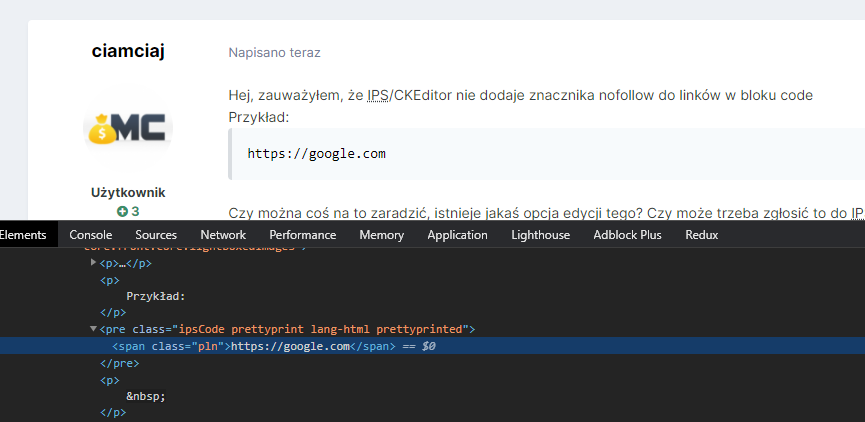
Task: Open the Console tab
Action: (x=90, y=235)
